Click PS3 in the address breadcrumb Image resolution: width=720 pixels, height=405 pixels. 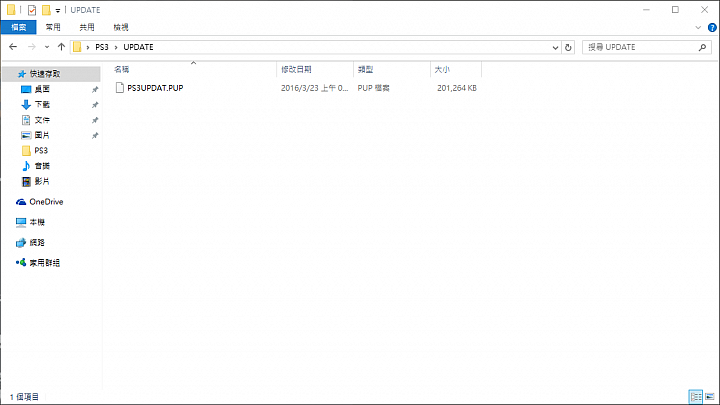pos(102,47)
